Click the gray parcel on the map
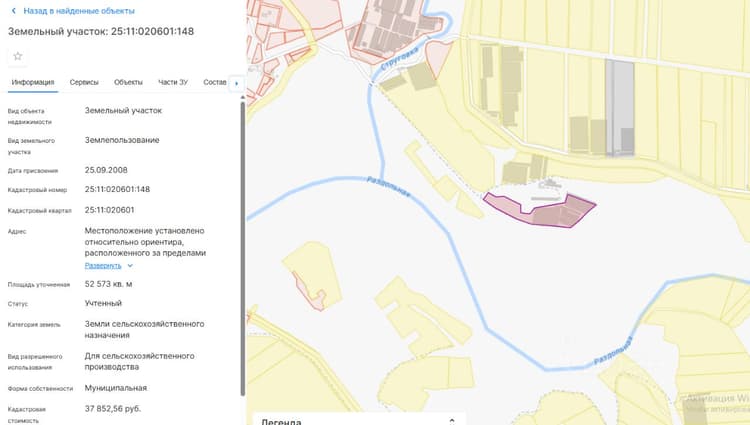 620,108
